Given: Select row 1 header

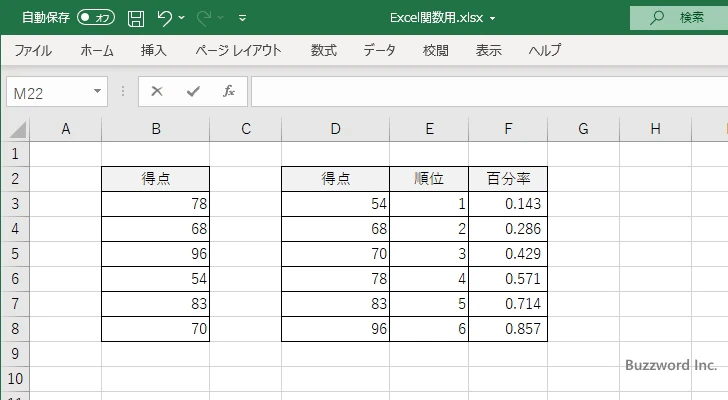Looking at the screenshot, I should click(15, 154).
